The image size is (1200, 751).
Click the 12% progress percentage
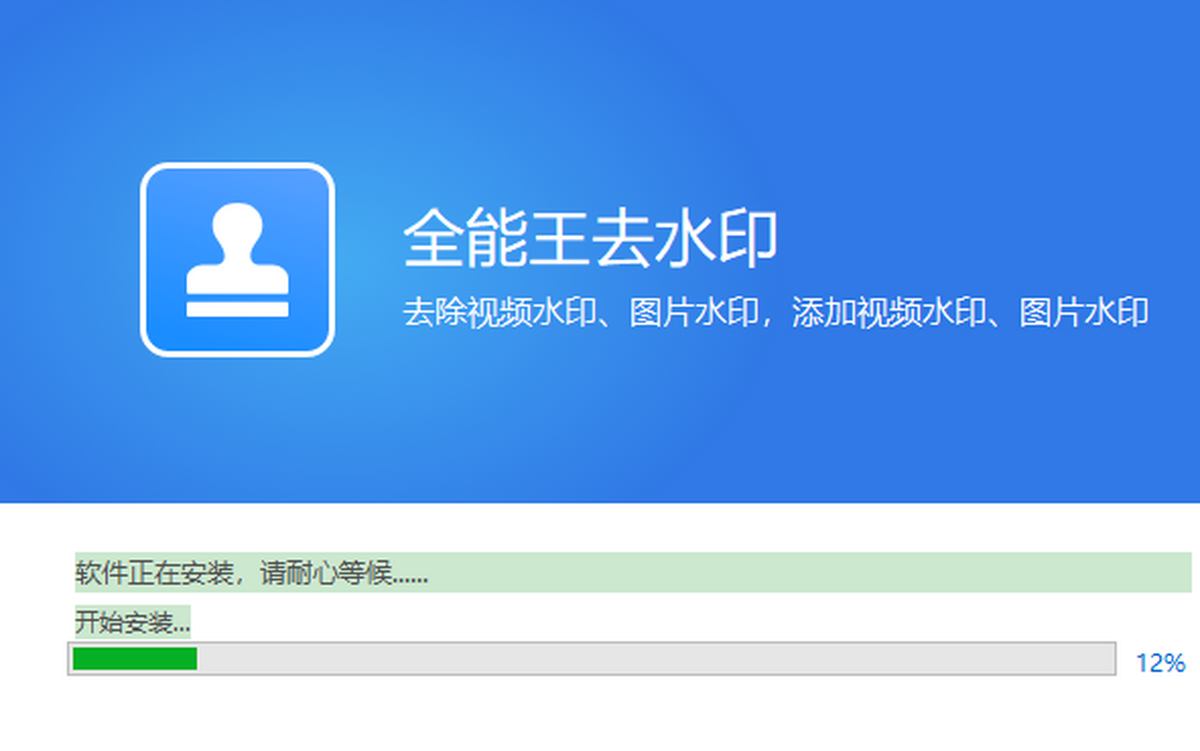[x=1160, y=663]
